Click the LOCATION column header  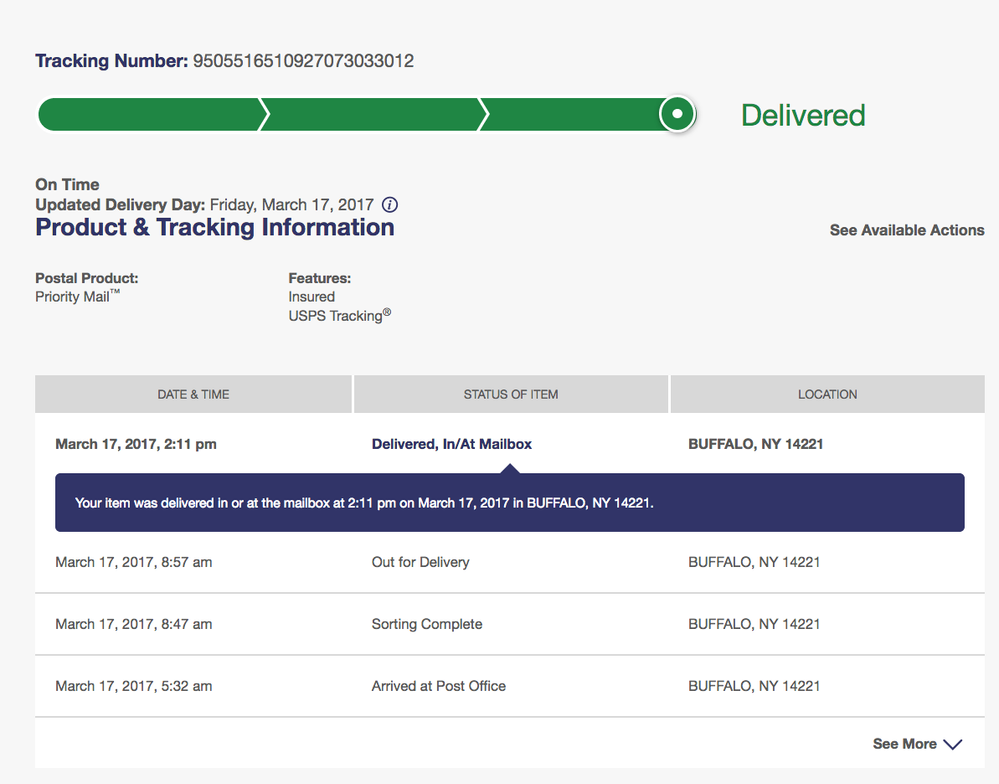(828, 394)
